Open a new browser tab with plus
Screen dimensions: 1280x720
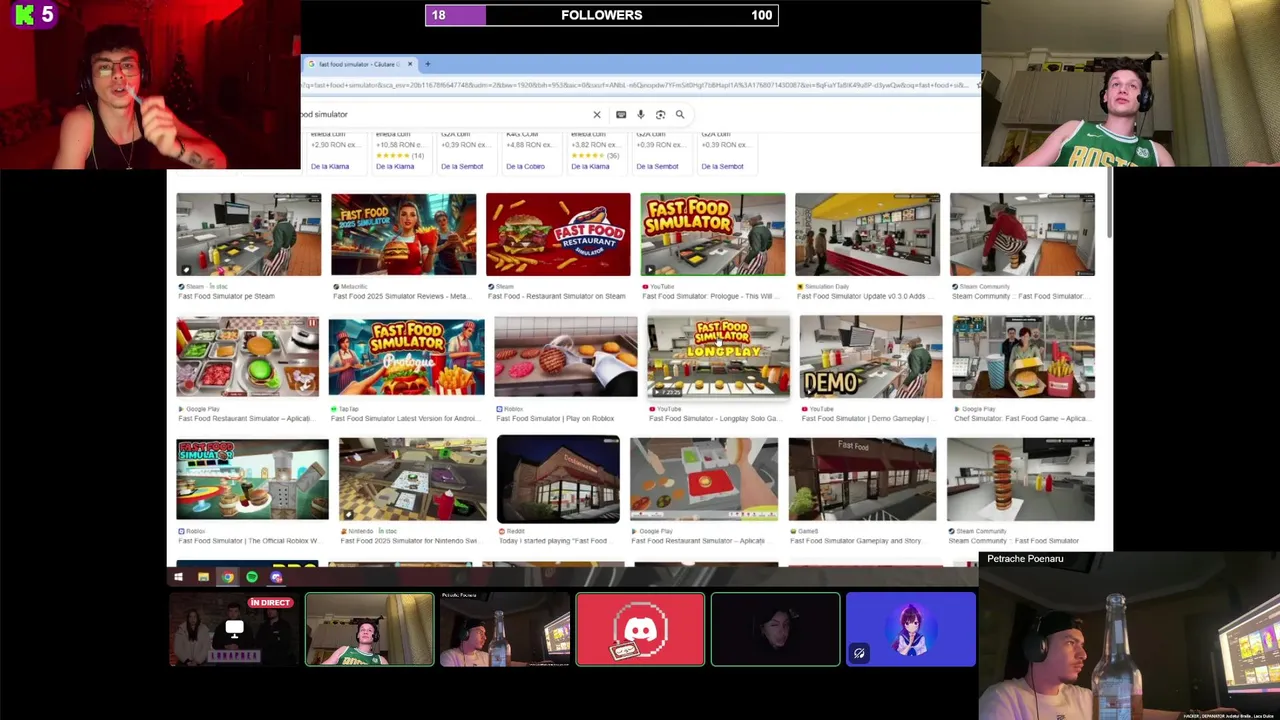(427, 64)
